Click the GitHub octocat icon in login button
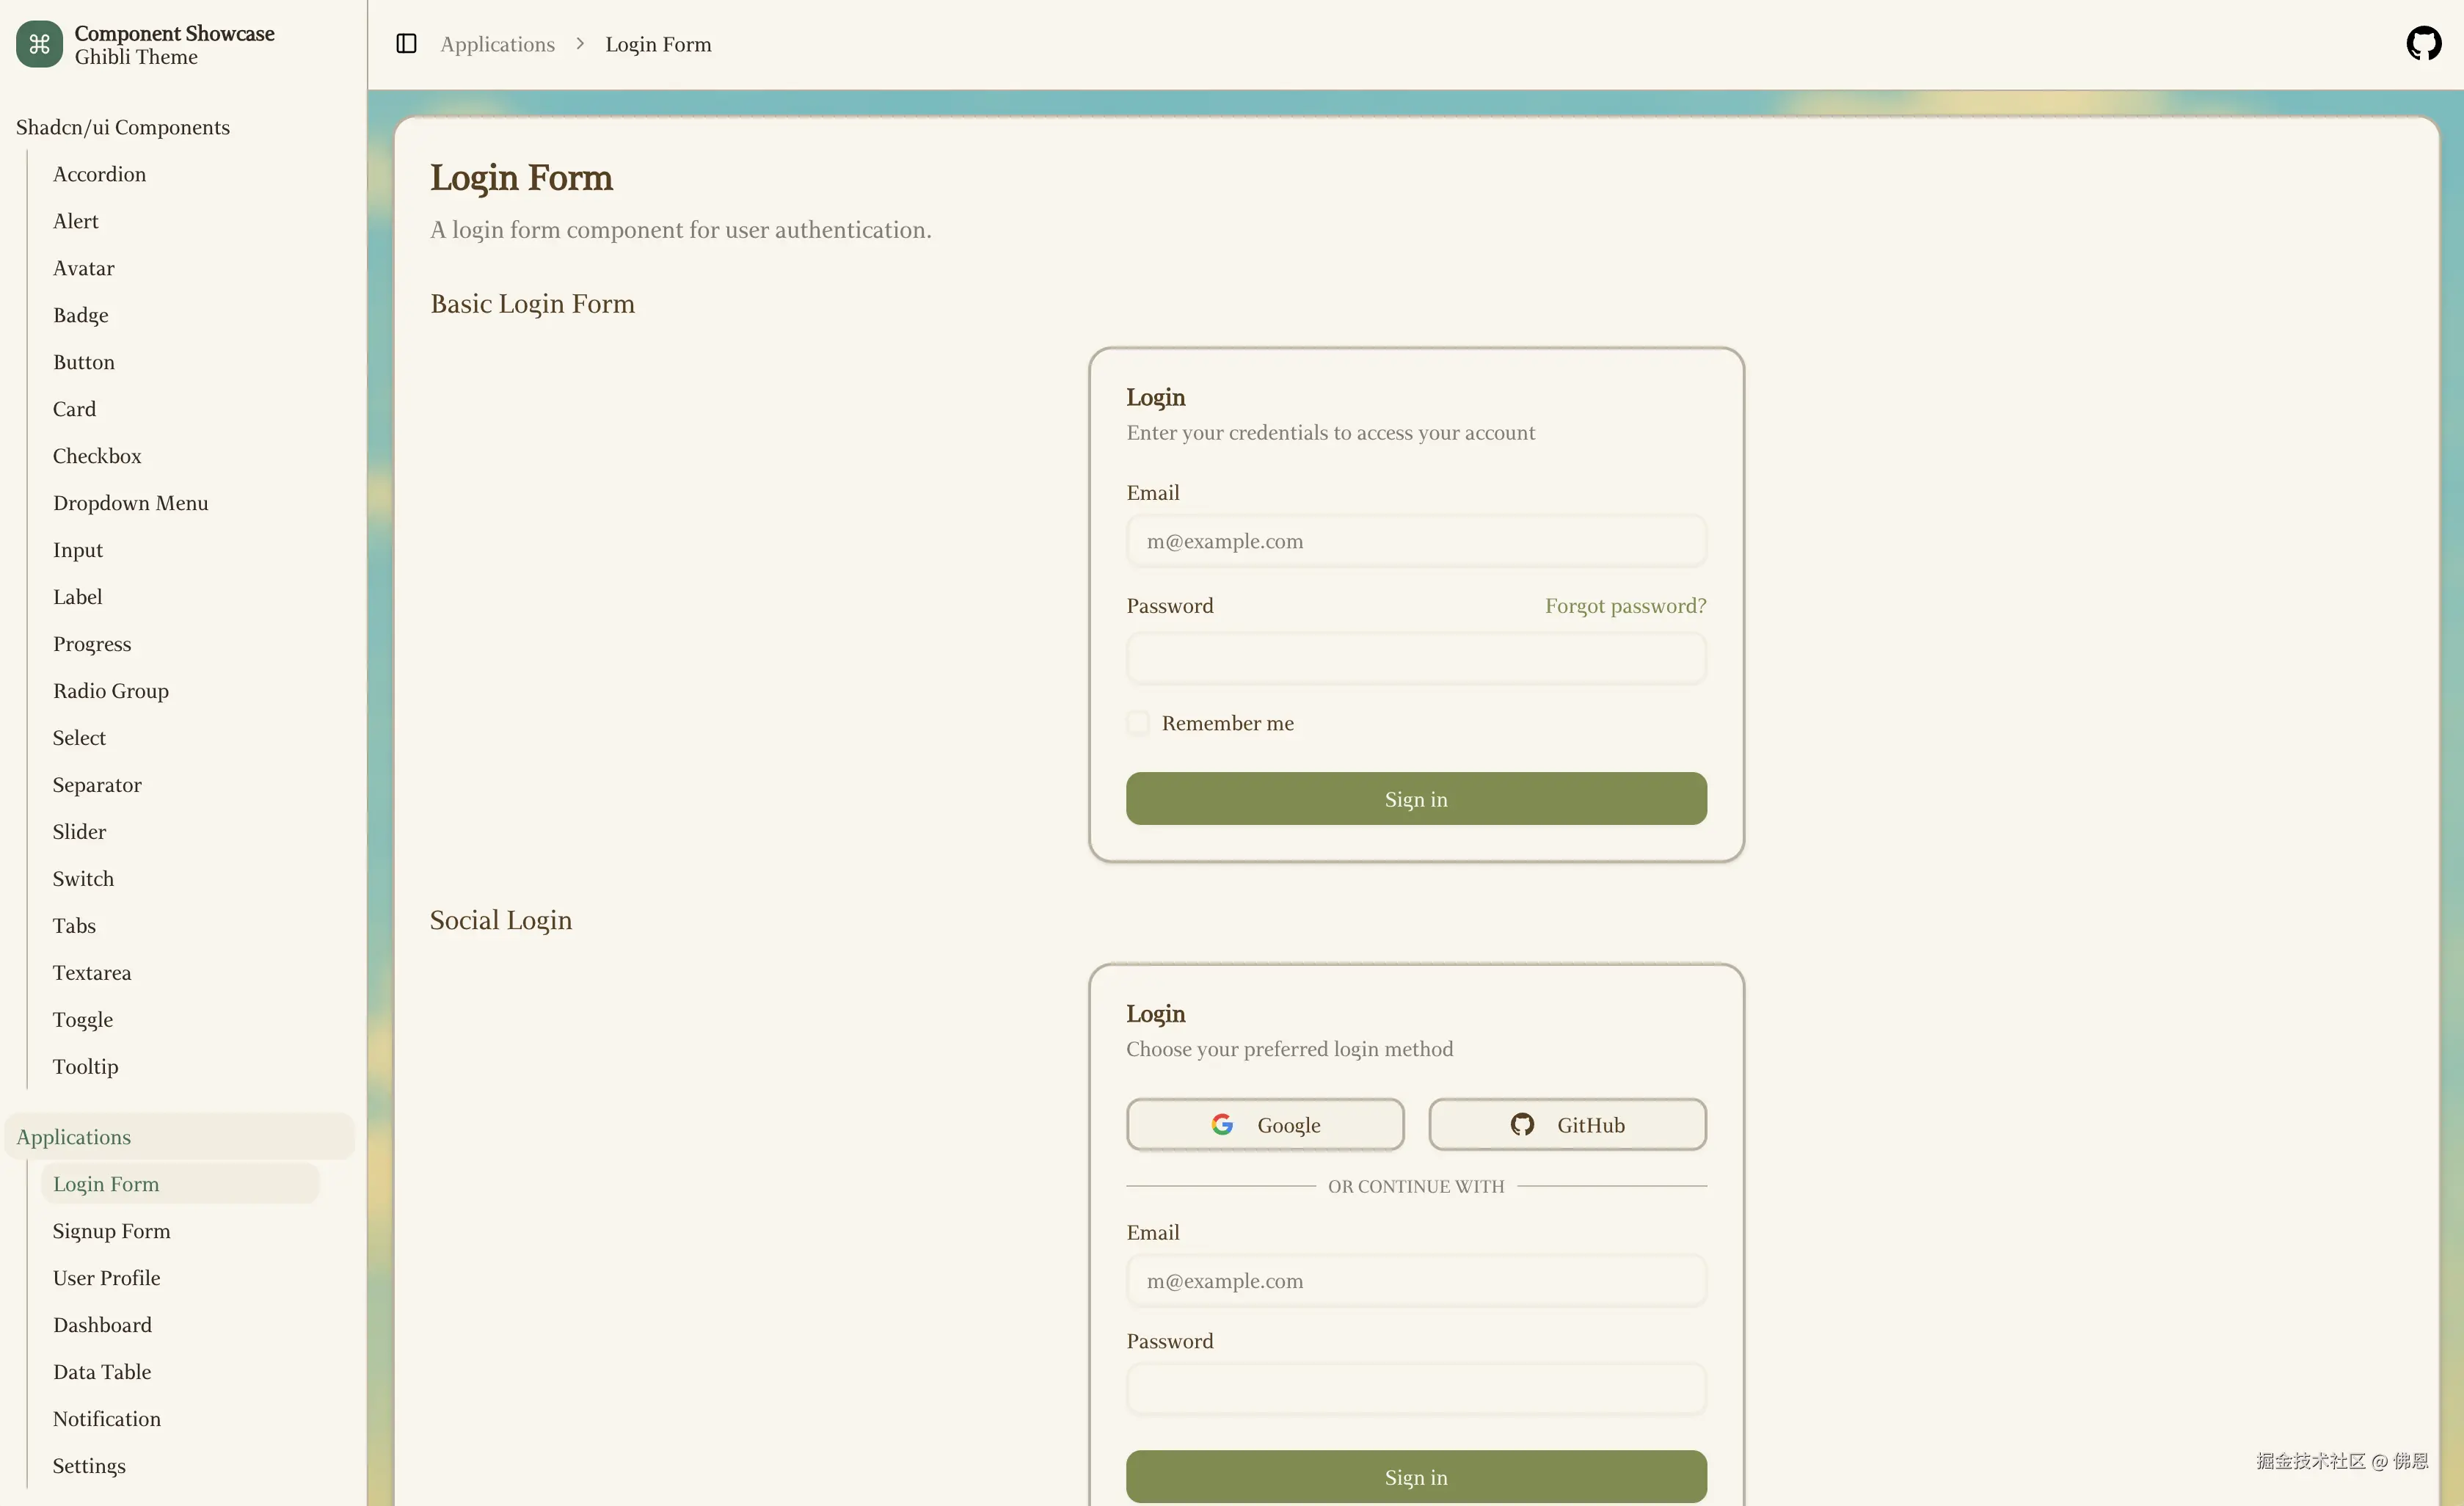The image size is (2464, 1506). point(1522,1124)
